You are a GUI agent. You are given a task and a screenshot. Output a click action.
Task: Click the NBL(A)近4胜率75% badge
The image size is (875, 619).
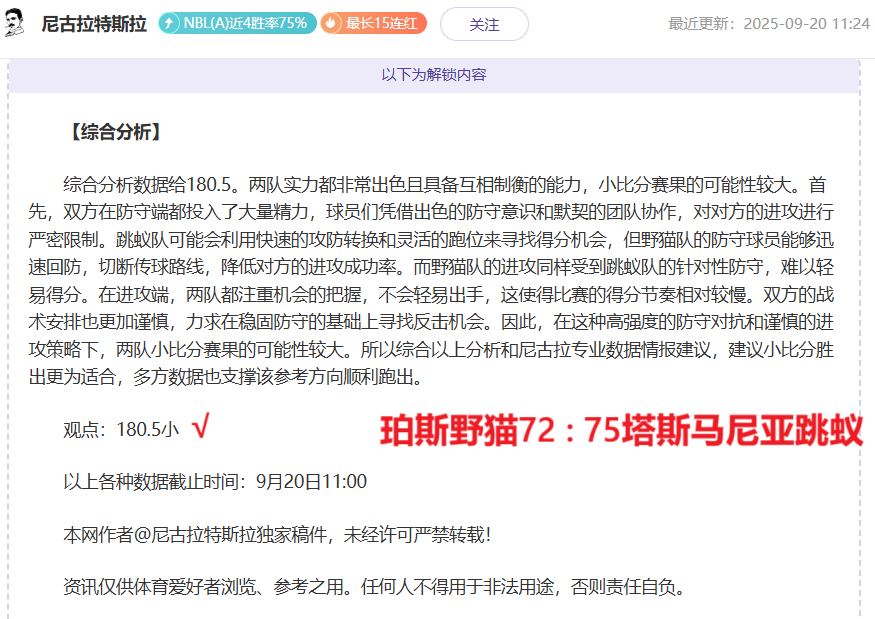pyautogui.click(x=237, y=23)
